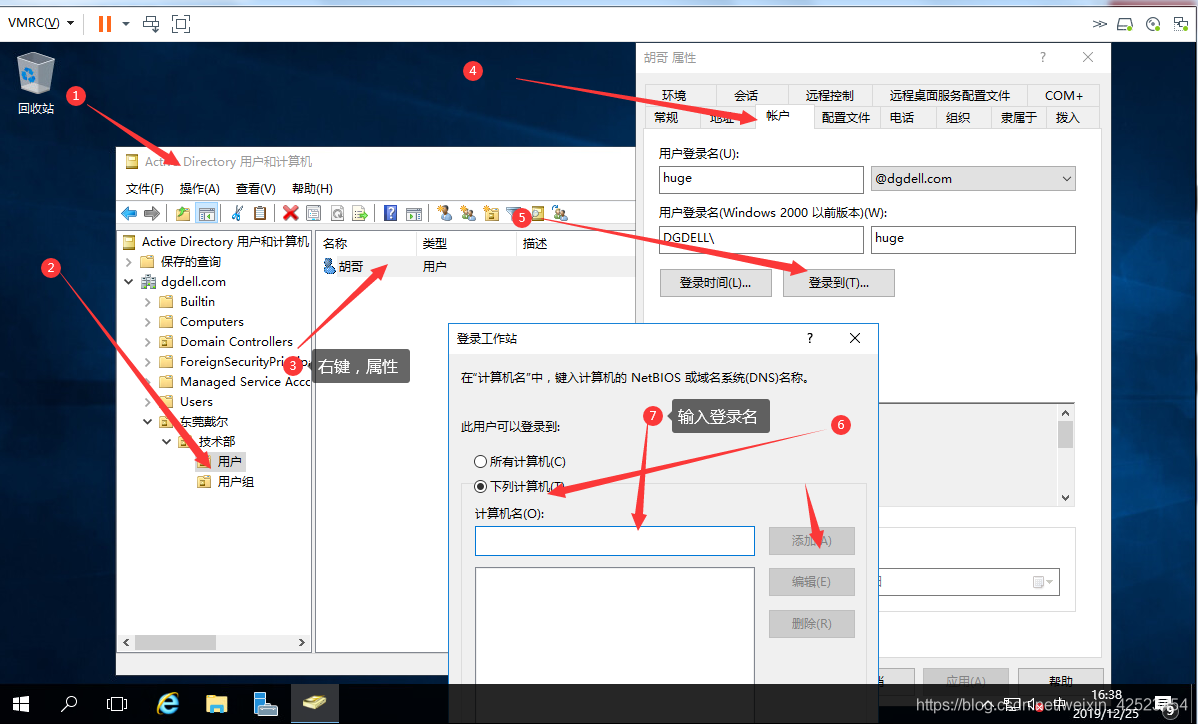1198x724 pixels.
Task: Click the 计算机名(O) input field
Action: [x=615, y=541]
